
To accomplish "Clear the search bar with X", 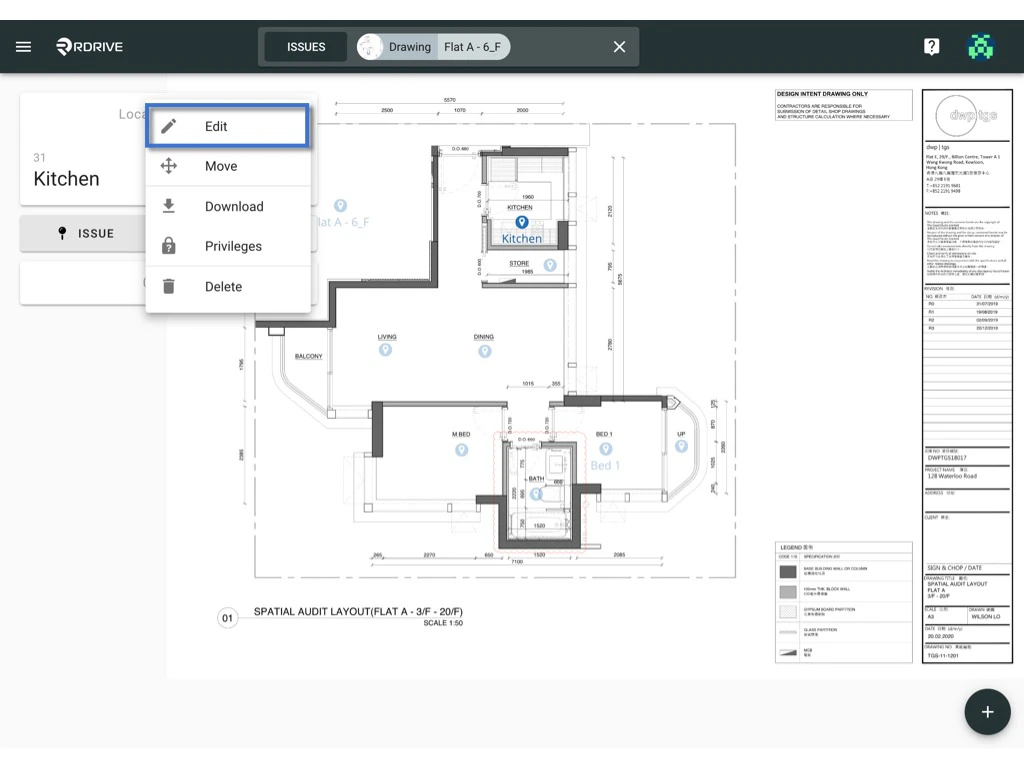I will [x=619, y=47].
